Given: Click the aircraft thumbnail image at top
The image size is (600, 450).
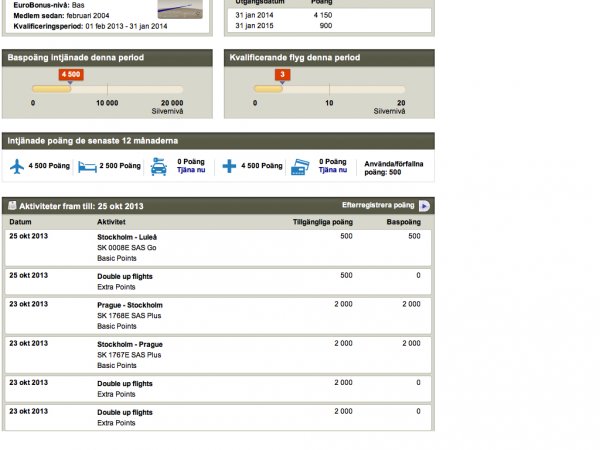Looking at the screenshot, I should click(x=185, y=8).
